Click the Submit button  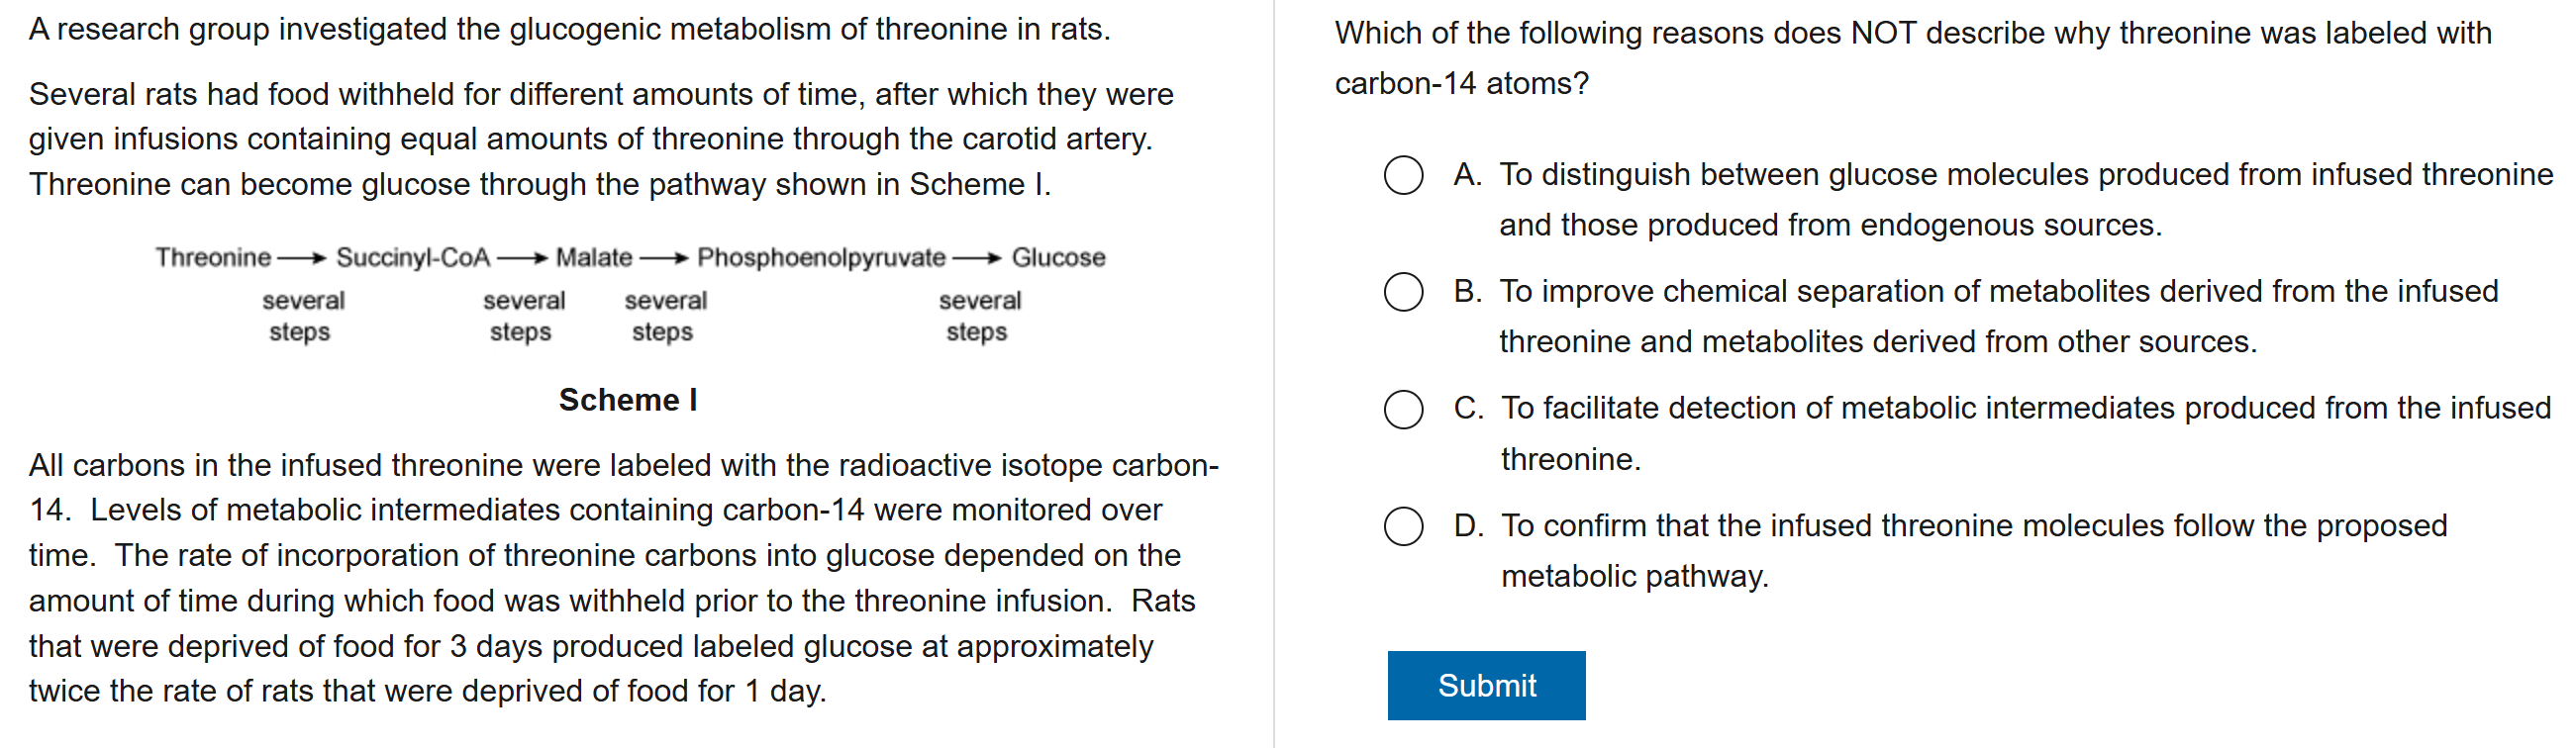click(x=1485, y=685)
